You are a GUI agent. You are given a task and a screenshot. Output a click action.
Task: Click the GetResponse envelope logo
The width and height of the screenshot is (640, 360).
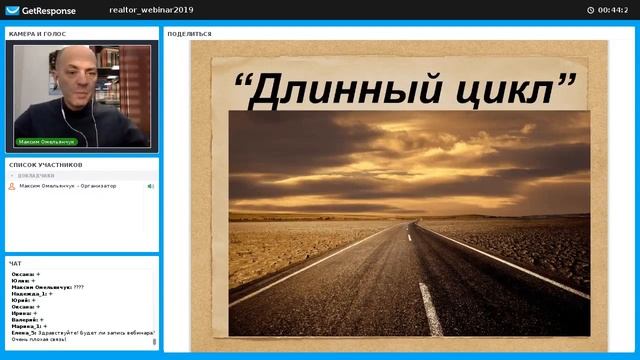tap(12, 10)
